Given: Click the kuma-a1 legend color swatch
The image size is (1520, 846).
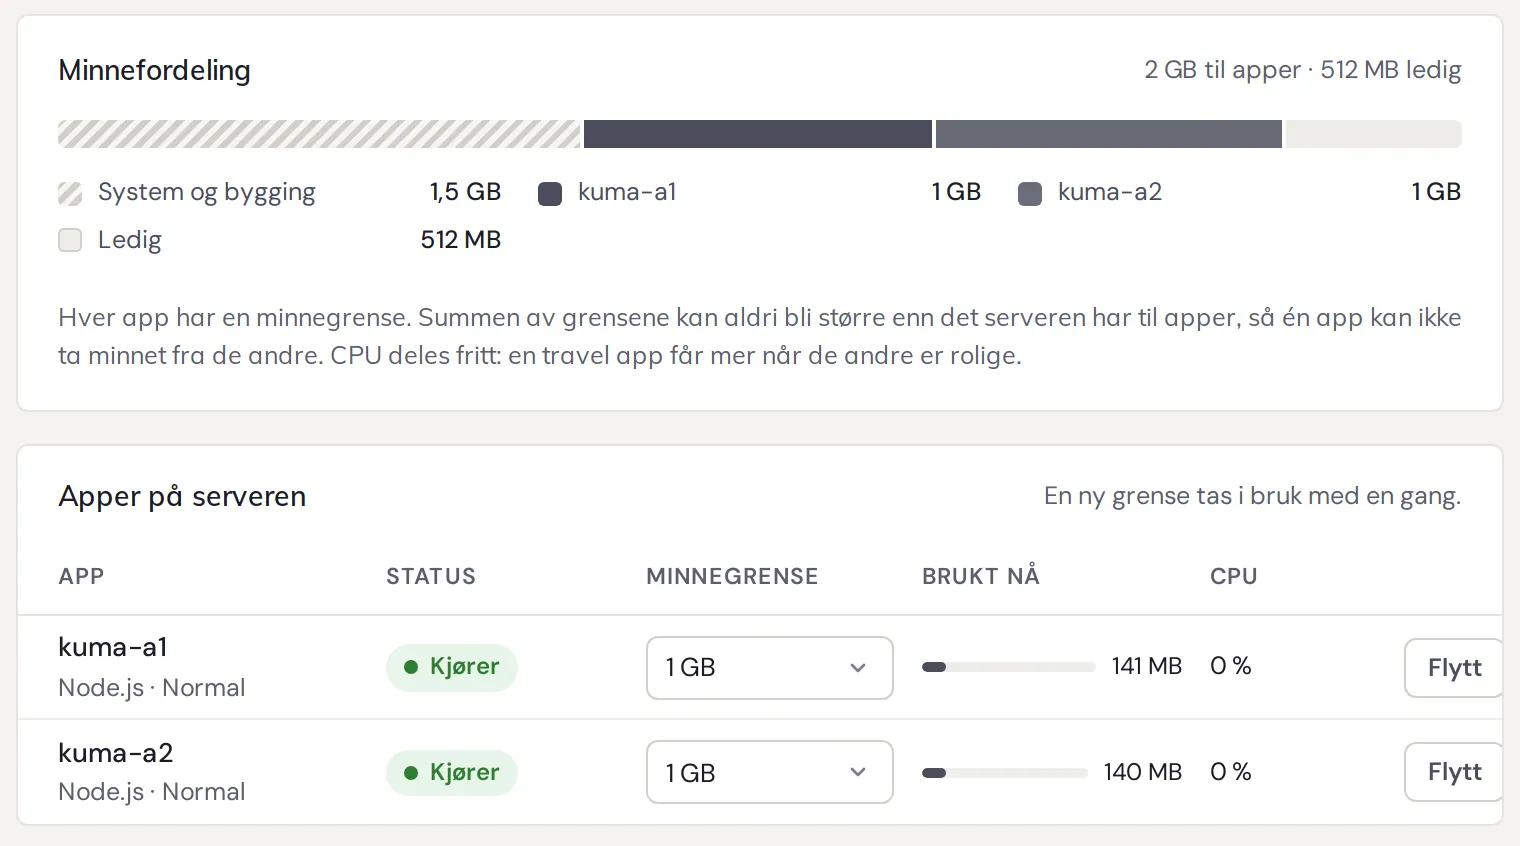Looking at the screenshot, I should (550, 193).
